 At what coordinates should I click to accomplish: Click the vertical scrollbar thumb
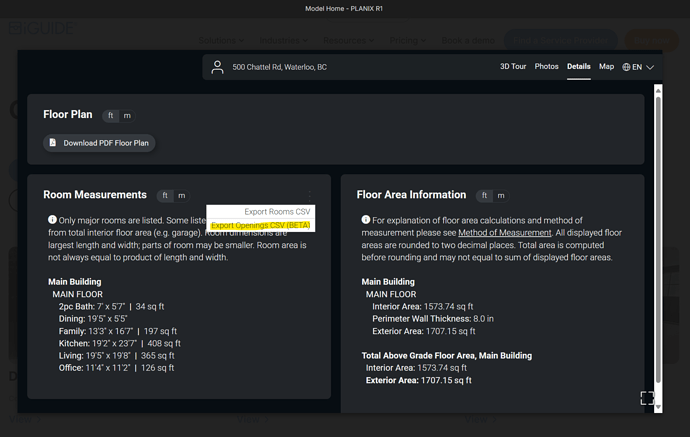click(x=658, y=240)
